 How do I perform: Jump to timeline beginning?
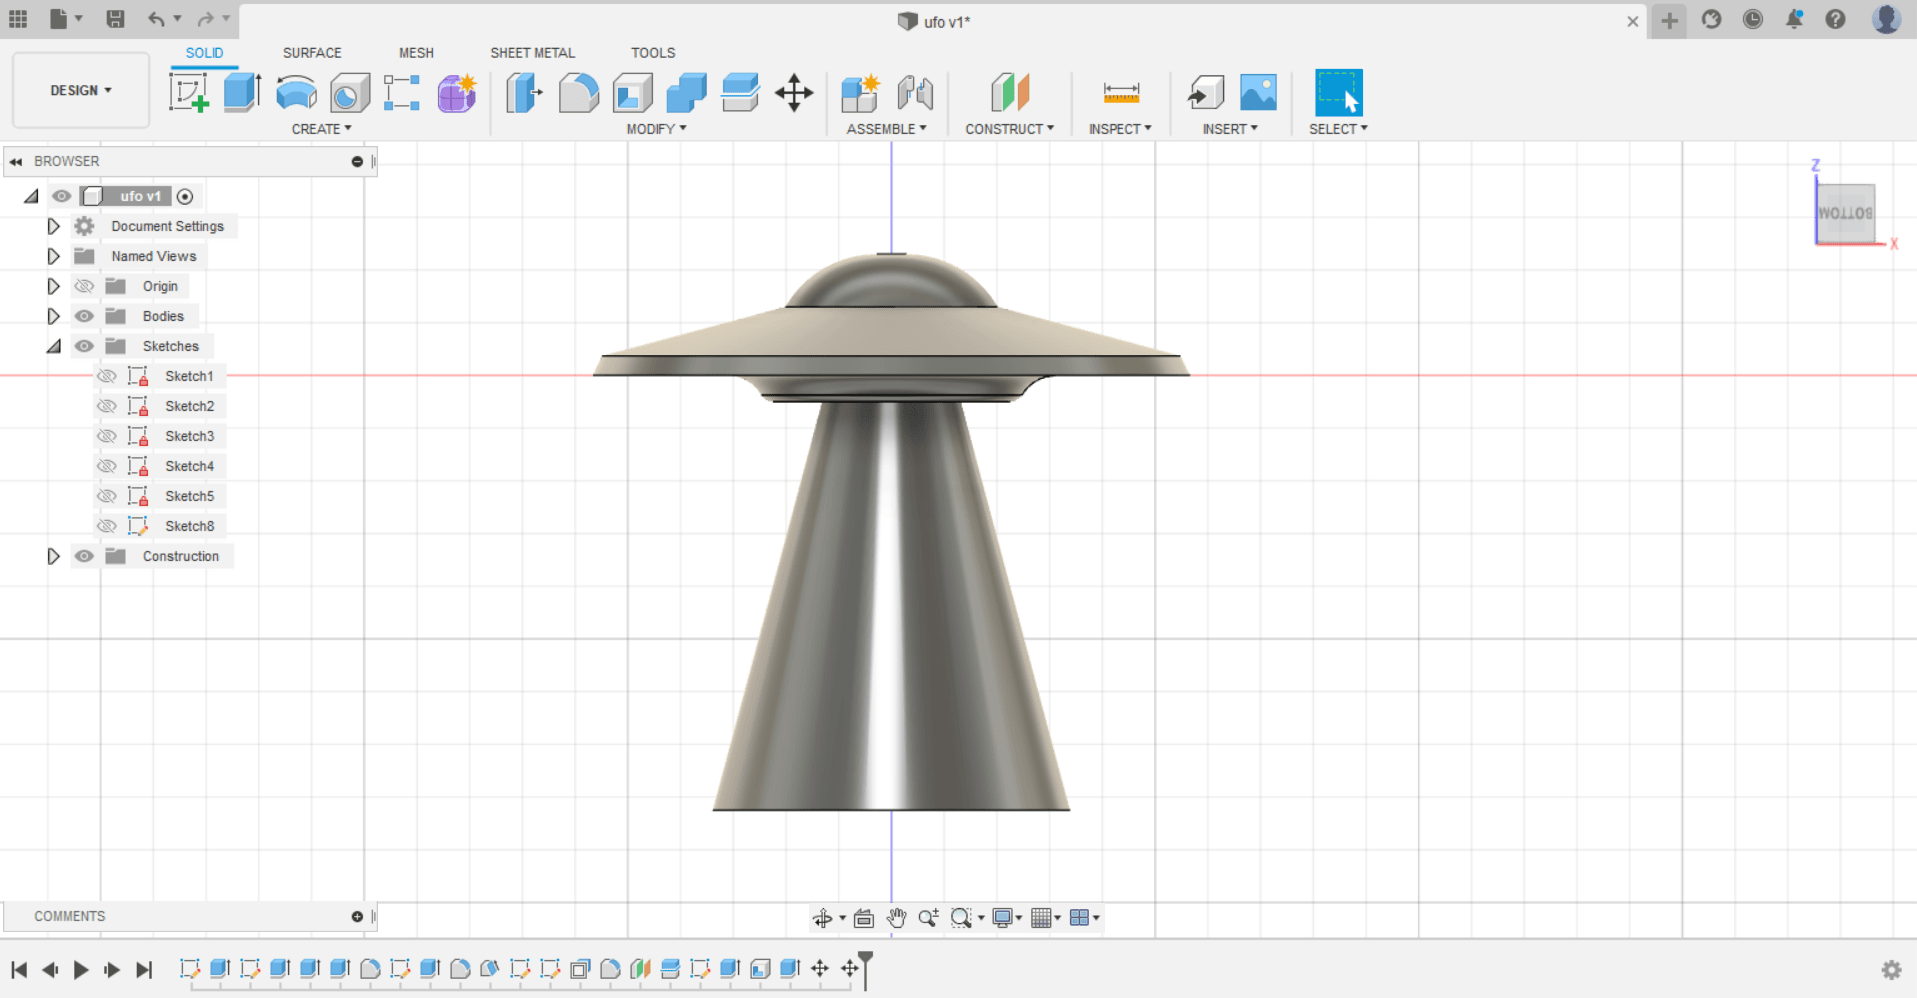pyautogui.click(x=19, y=969)
